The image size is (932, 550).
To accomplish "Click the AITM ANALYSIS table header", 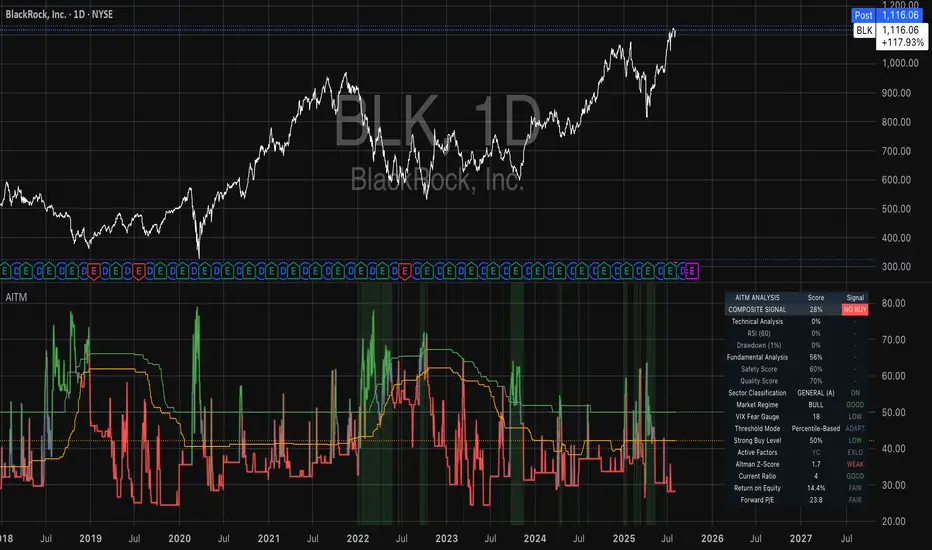I will click(x=757, y=298).
